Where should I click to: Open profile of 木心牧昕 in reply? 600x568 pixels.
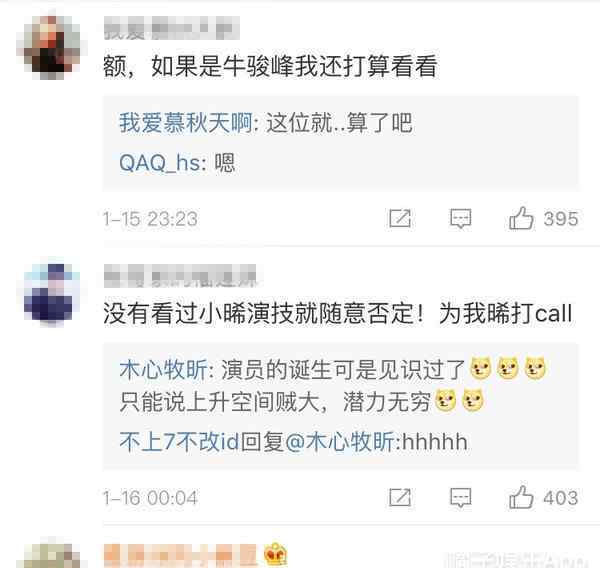[x=163, y=370]
